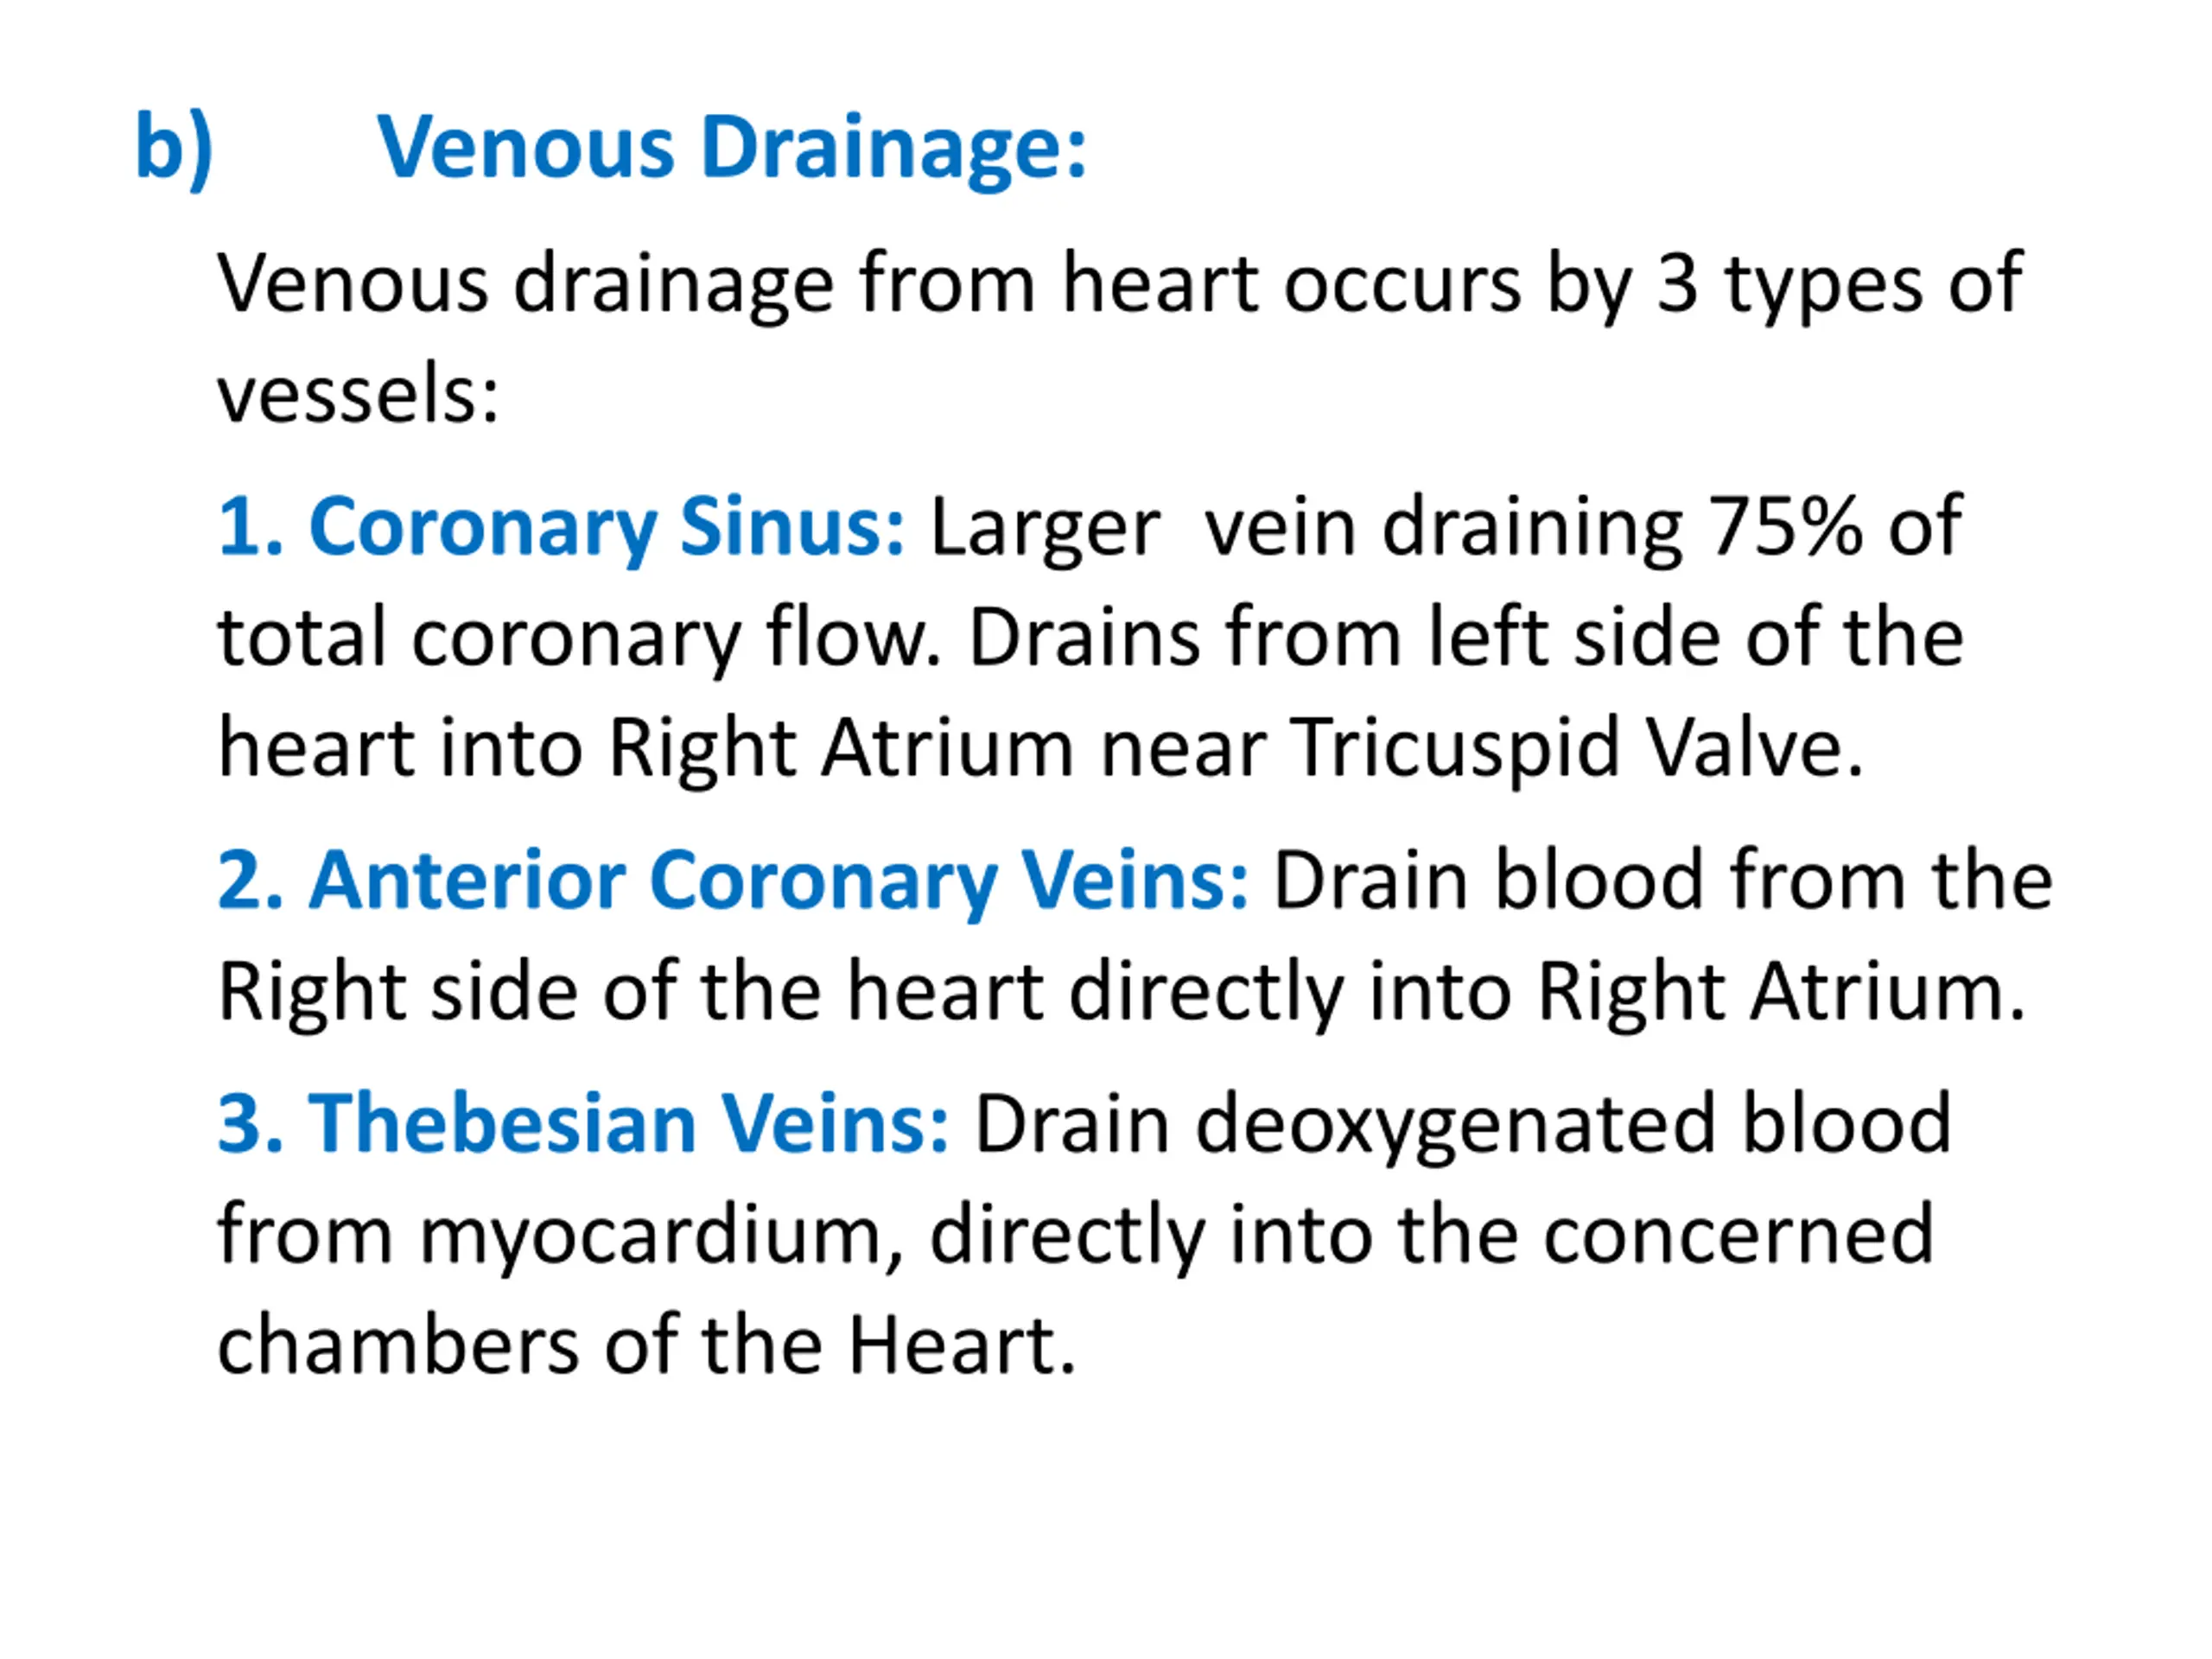
Task: Click 'heart into Right Atrium' line
Action: (646, 749)
